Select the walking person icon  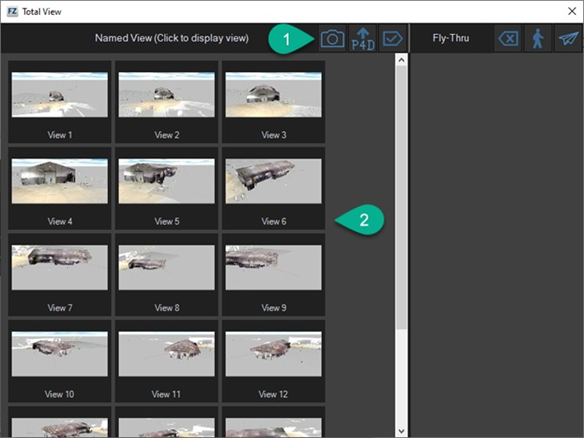[x=537, y=38]
